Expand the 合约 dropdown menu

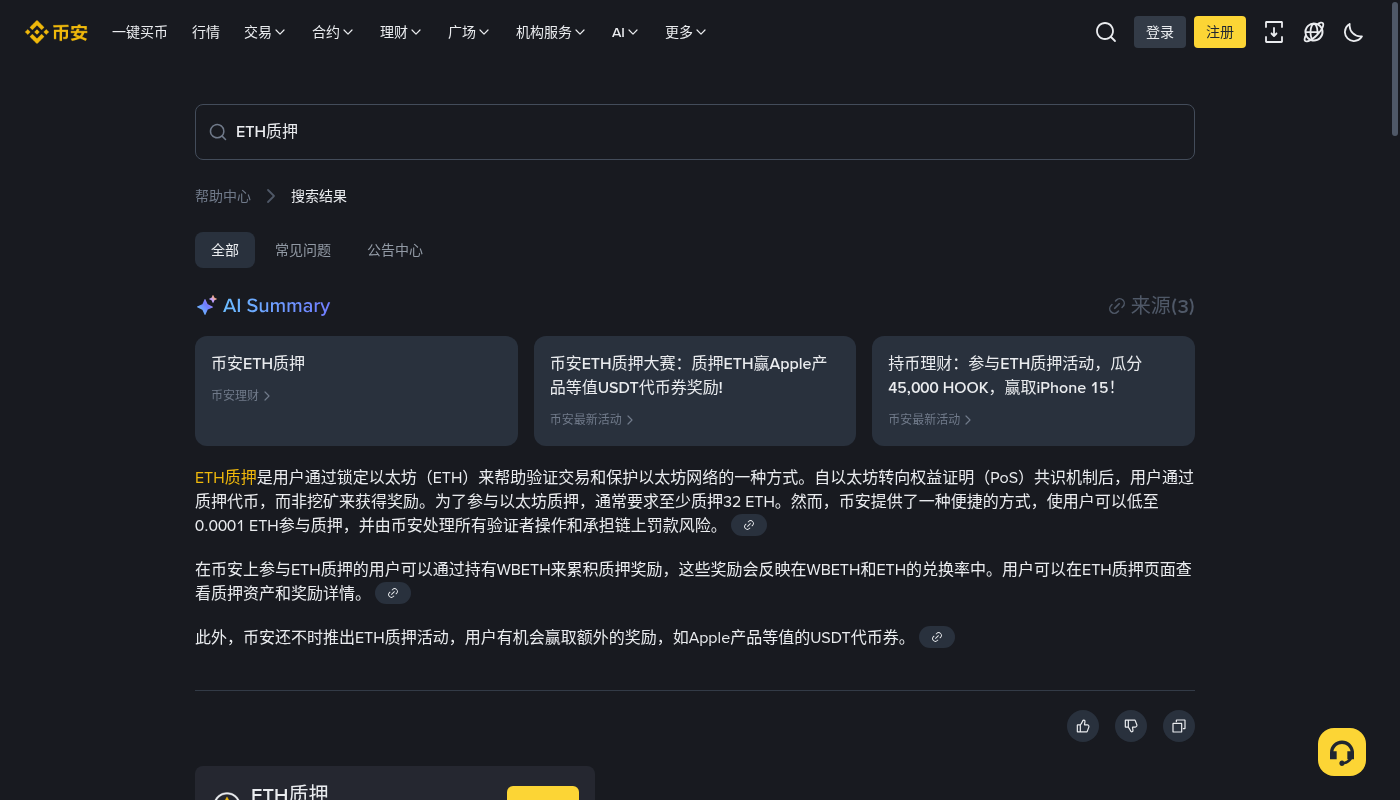tap(333, 32)
